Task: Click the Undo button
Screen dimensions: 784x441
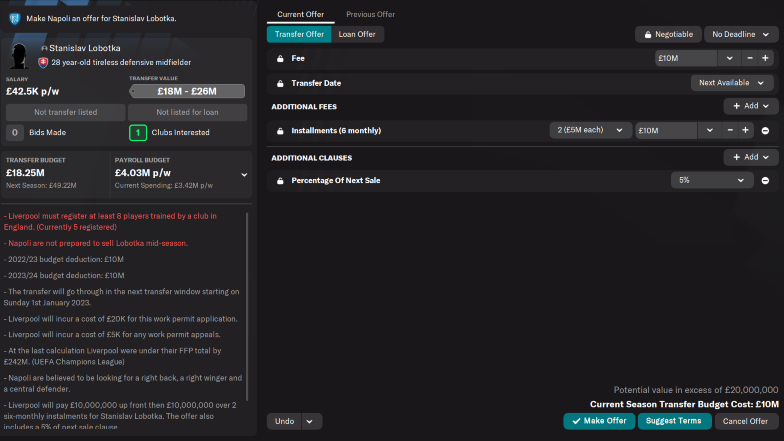Action: (284, 421)
